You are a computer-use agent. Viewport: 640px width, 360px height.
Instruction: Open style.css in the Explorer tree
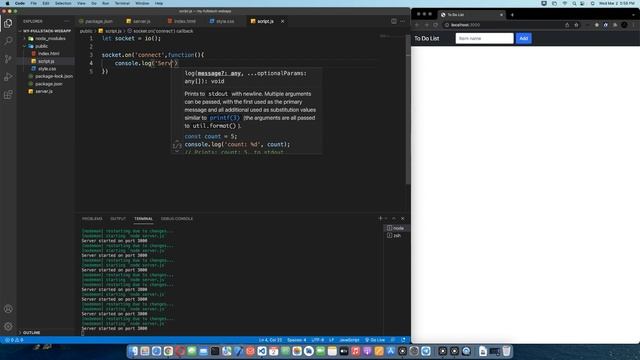pos(45,69)
